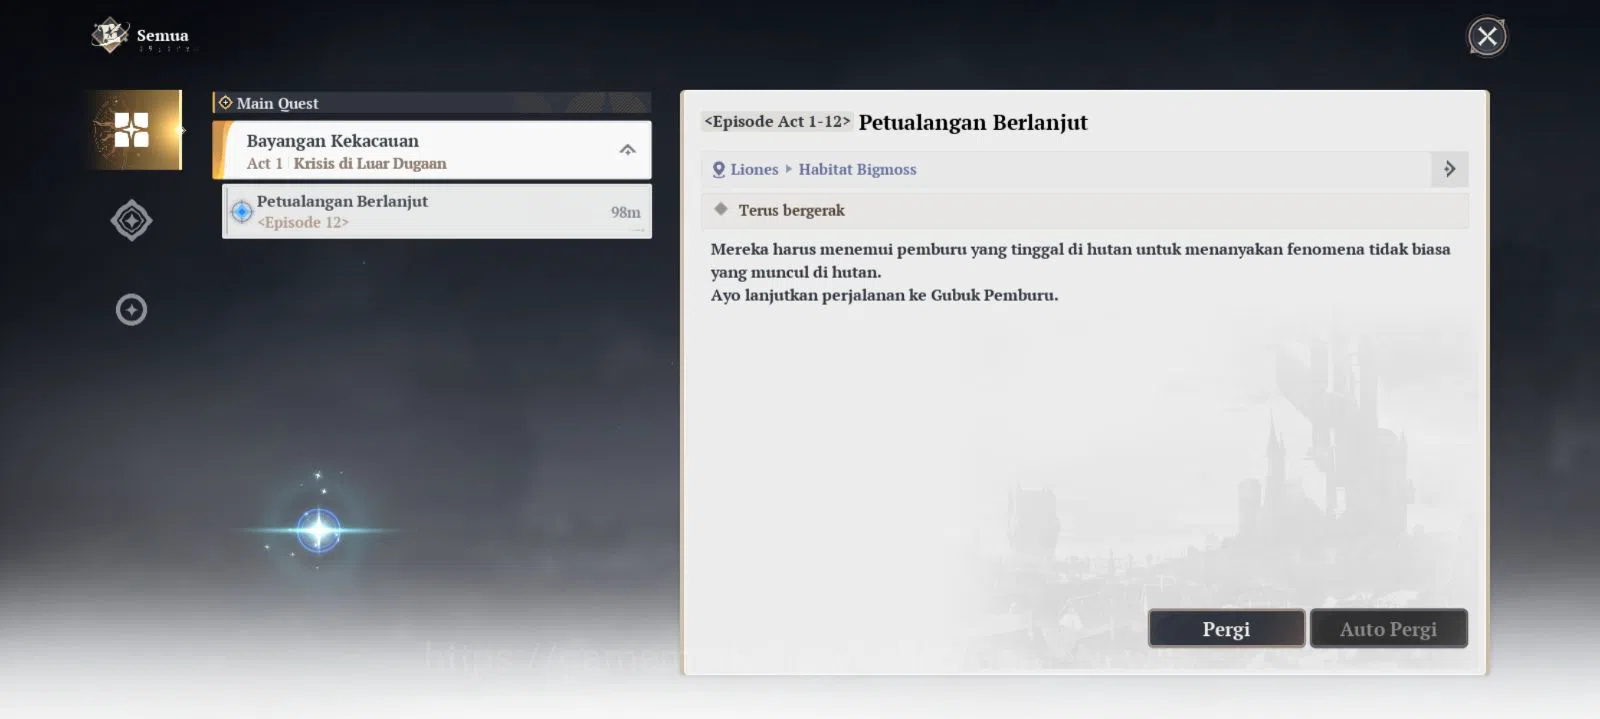Select the all-quests grid icon in sidebar
Screen dimensions: 1600x719
131,130
